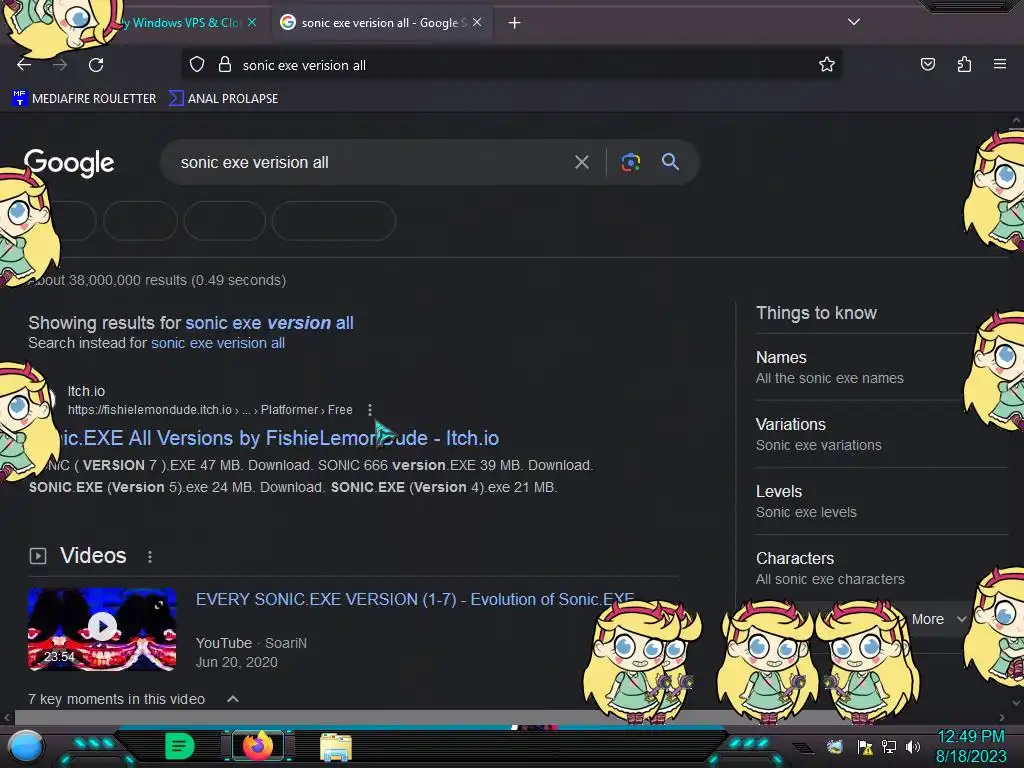
Task: Open the three-dot menu of Itch.io result
Action: [370, 409]
